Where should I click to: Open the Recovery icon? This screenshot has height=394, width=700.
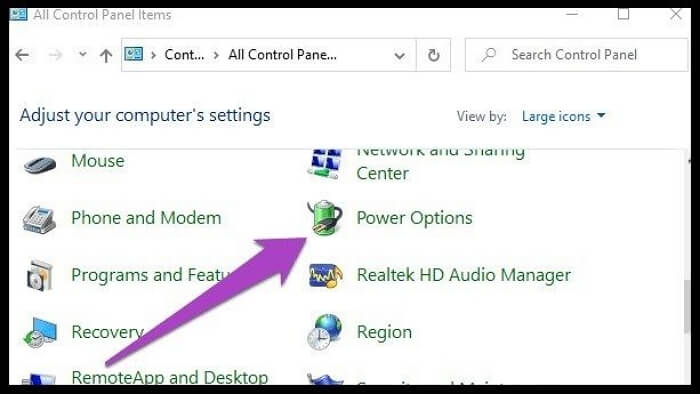point(40,332)
